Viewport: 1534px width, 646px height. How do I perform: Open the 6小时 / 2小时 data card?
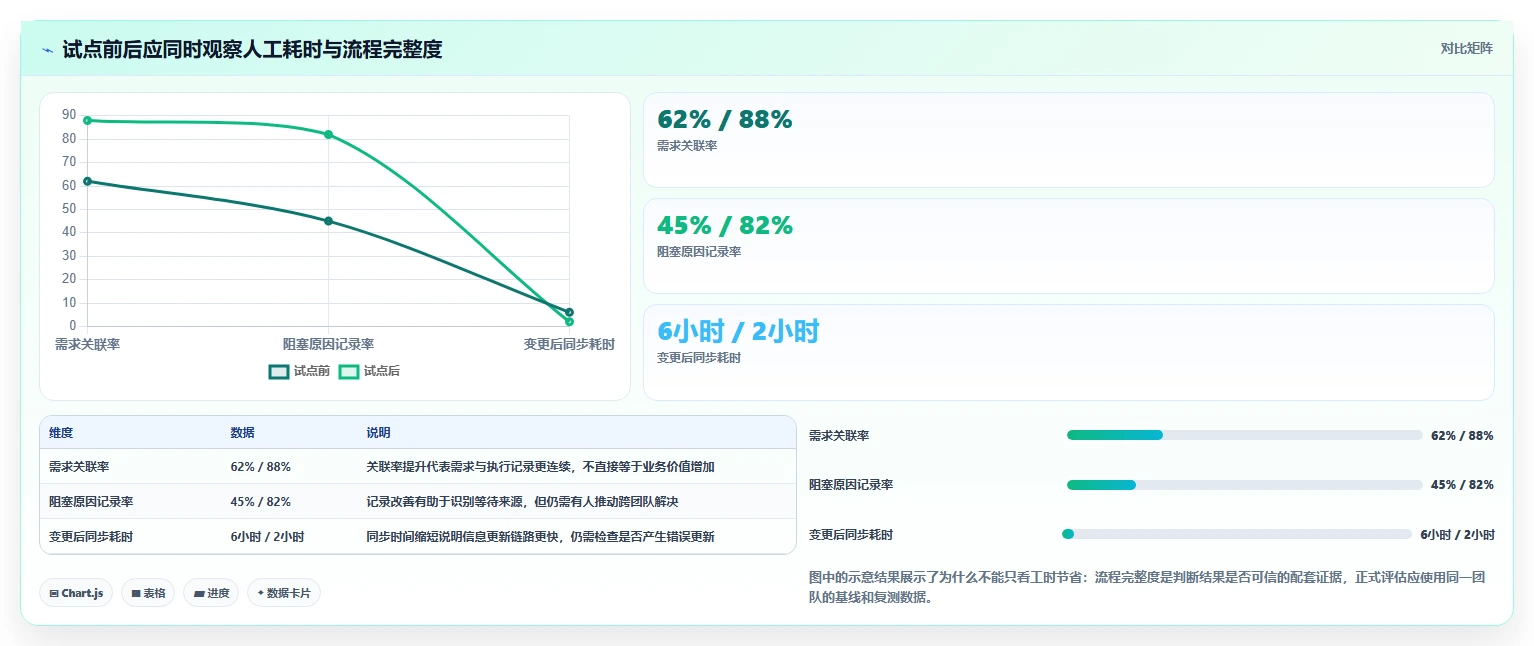tap(1068, 352)
